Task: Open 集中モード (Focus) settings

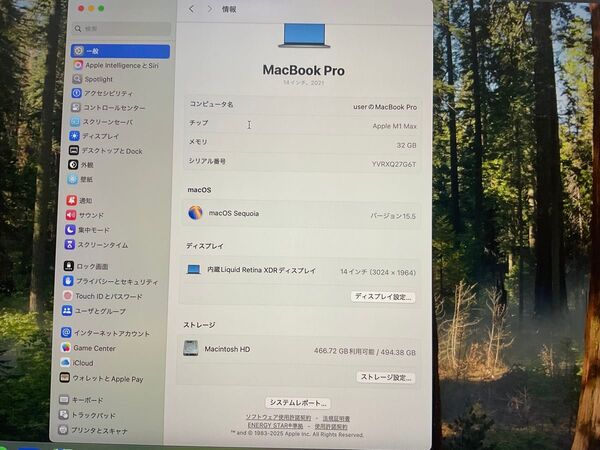Action: [87, 230]
